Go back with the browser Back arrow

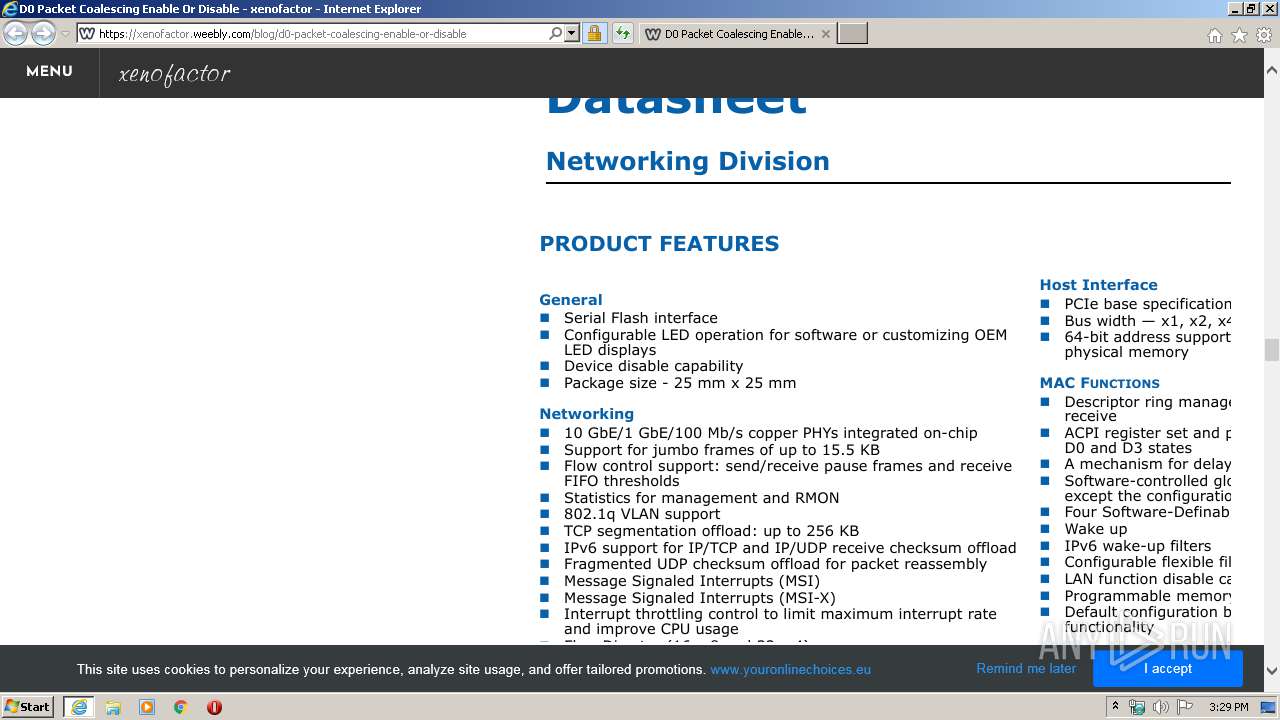(15, 33)
